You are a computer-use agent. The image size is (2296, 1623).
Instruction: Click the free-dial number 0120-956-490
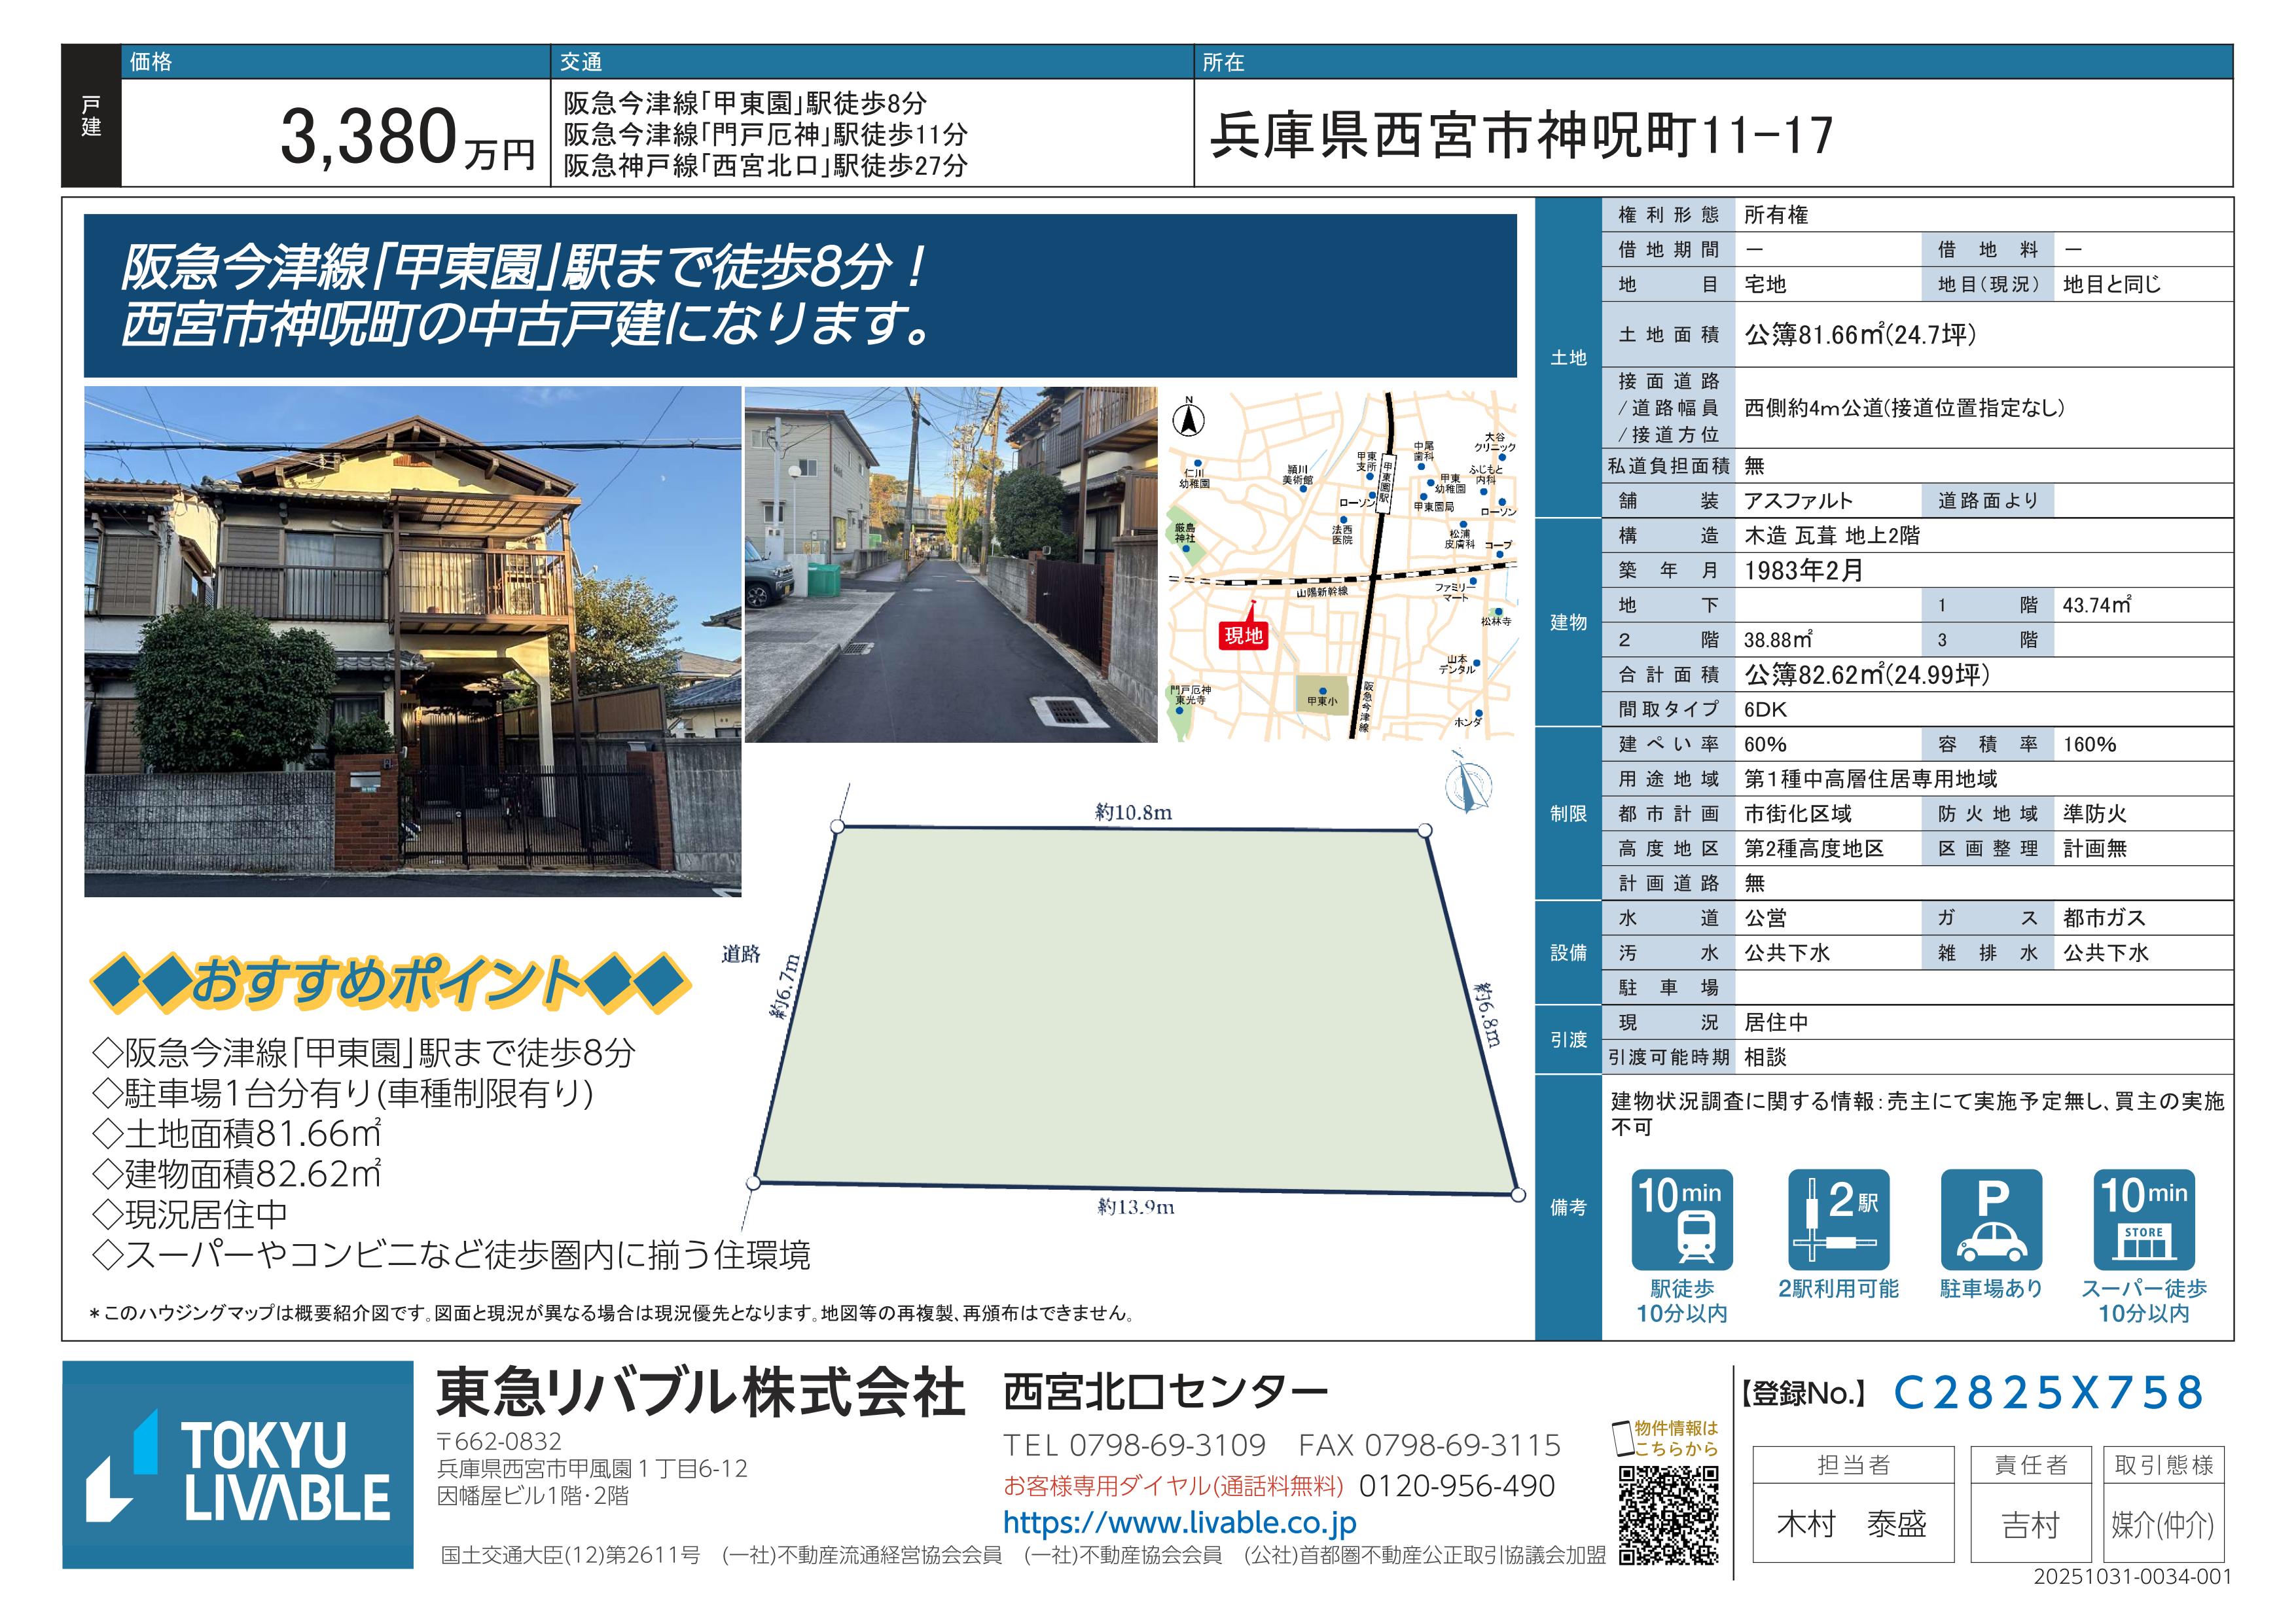(1457, 1486)
